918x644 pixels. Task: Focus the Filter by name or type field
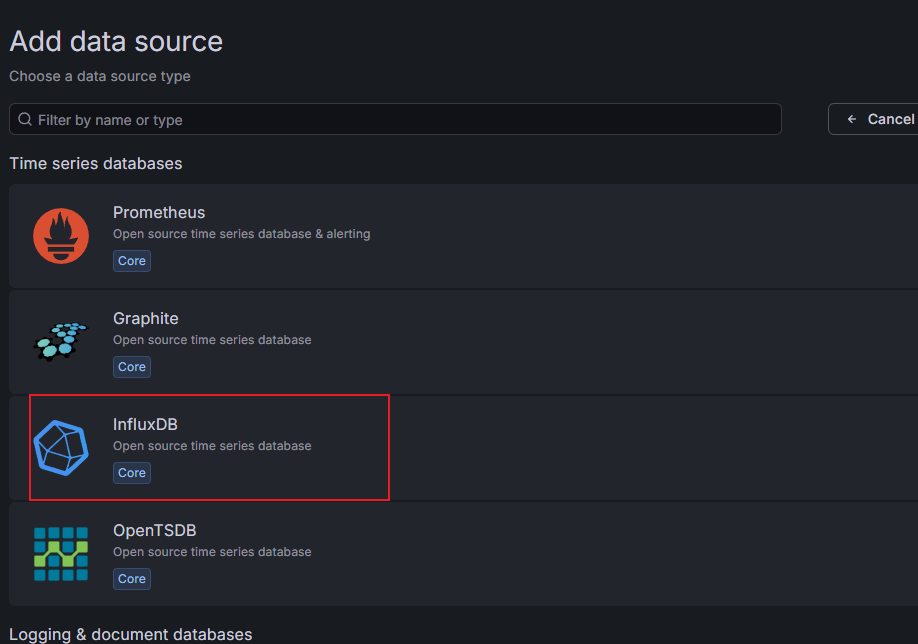395,119
